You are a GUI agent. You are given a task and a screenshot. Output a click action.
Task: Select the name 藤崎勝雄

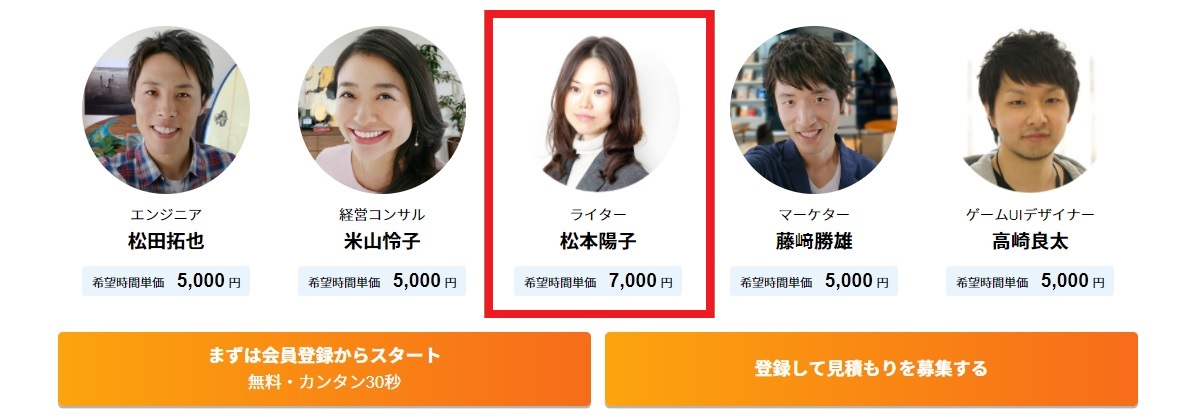tap(814, 242)
